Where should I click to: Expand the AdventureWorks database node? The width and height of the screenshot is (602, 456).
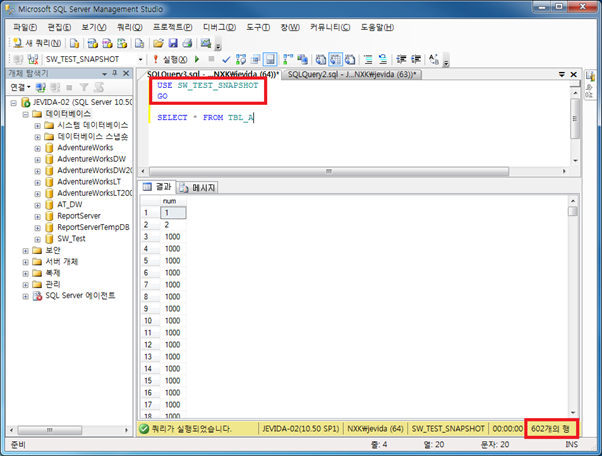point(37,149)
